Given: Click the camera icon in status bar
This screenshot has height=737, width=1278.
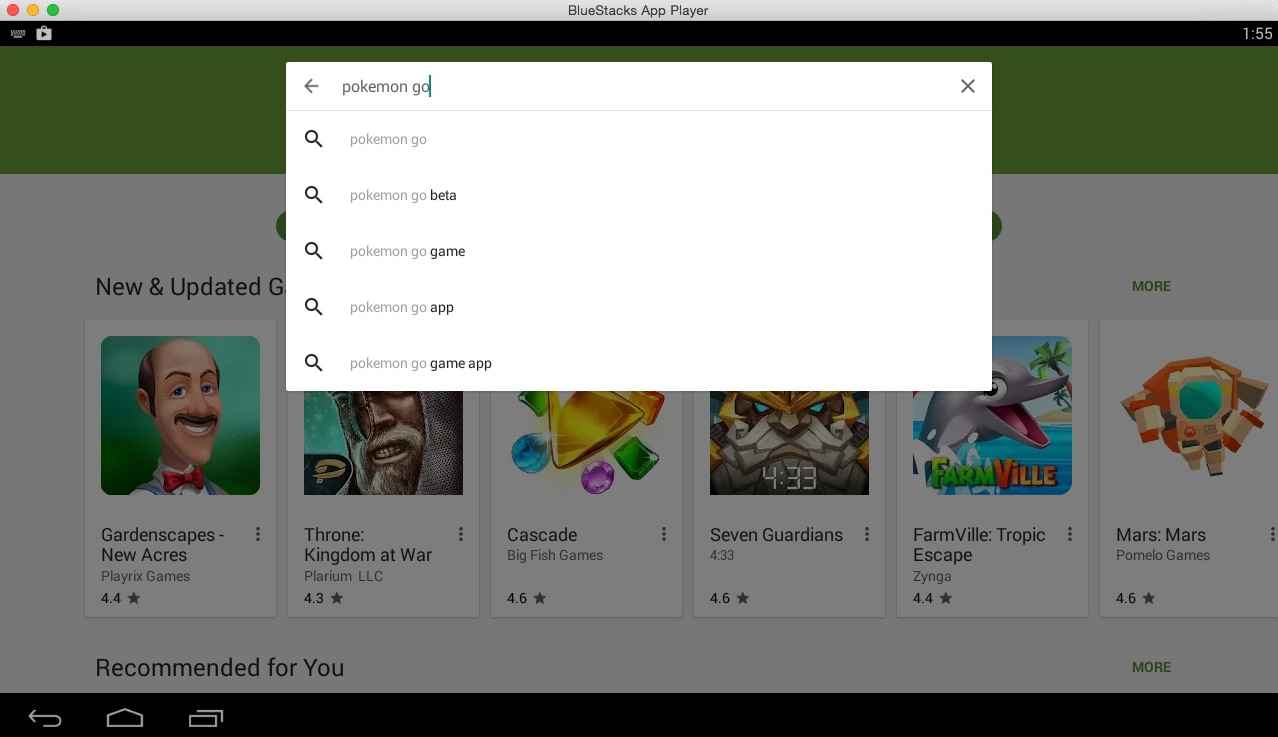Looking at the screenshot, I should [x=44, y=33].
